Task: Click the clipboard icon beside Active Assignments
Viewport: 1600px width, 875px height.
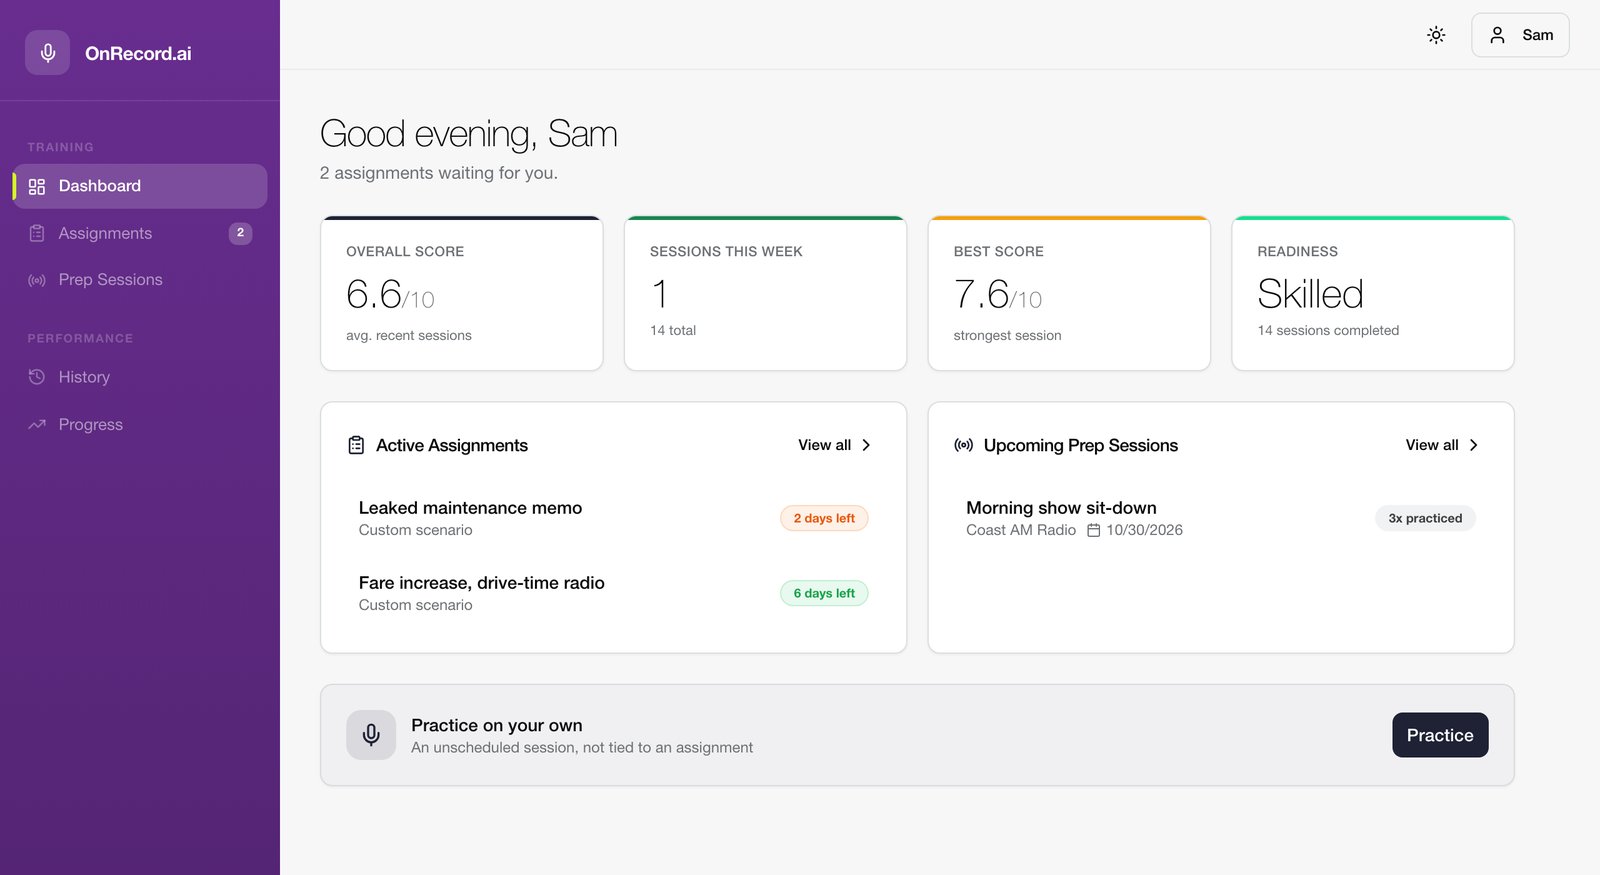Action: 356,445
